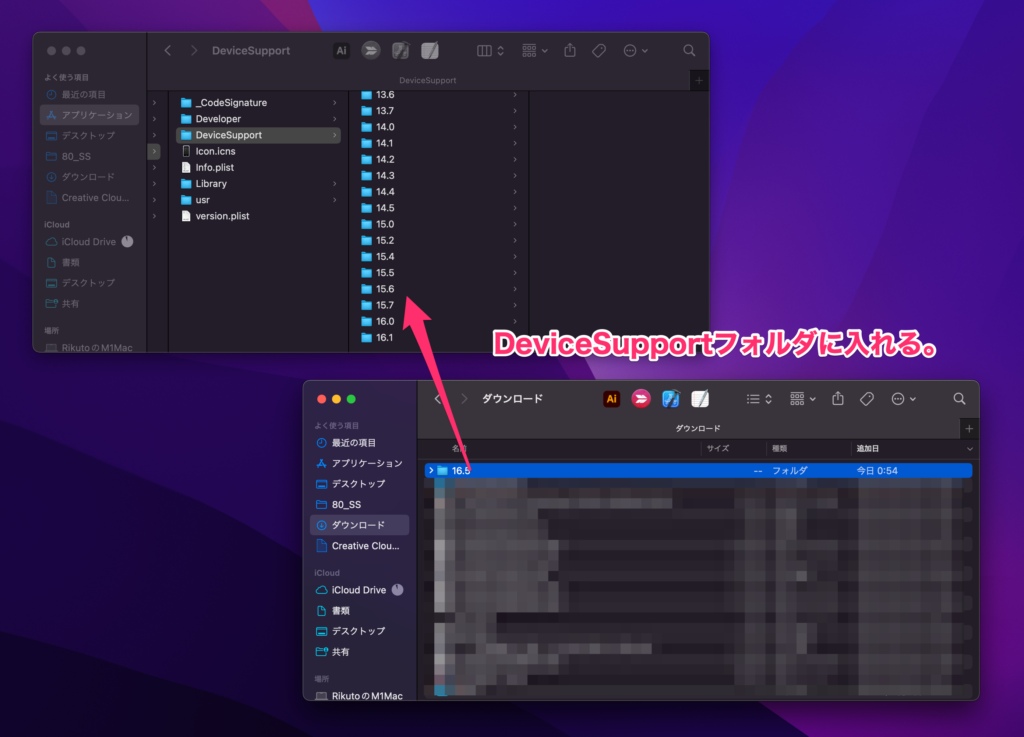Sort by the 種類 column header
The image size is (1024, 737).
click(x=779, y=448)
